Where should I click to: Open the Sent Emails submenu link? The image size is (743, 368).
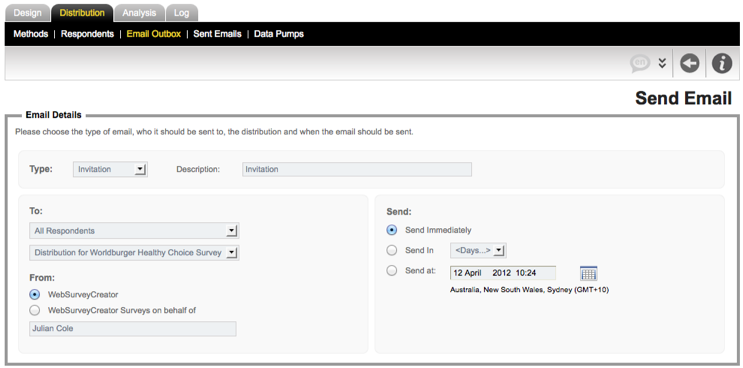[x=217, y=34]
